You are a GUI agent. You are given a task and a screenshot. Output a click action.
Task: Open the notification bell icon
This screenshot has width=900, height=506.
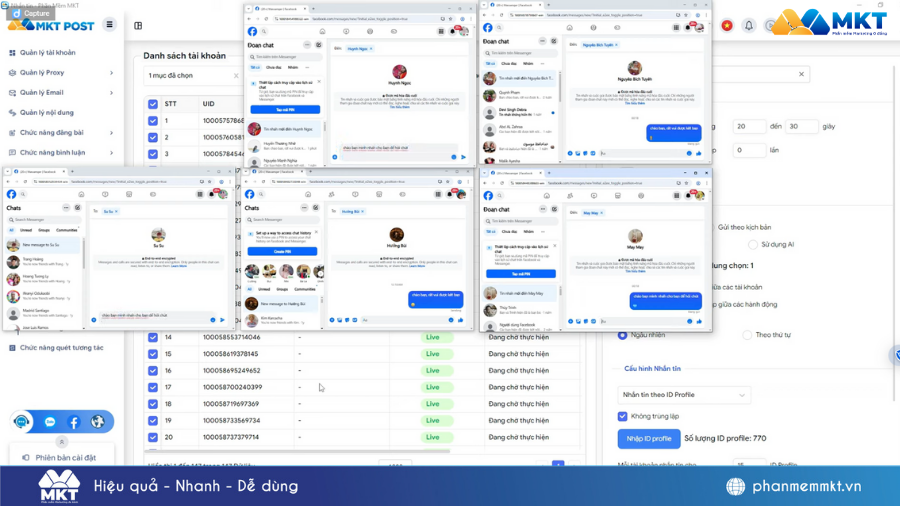tap(748, 26)
